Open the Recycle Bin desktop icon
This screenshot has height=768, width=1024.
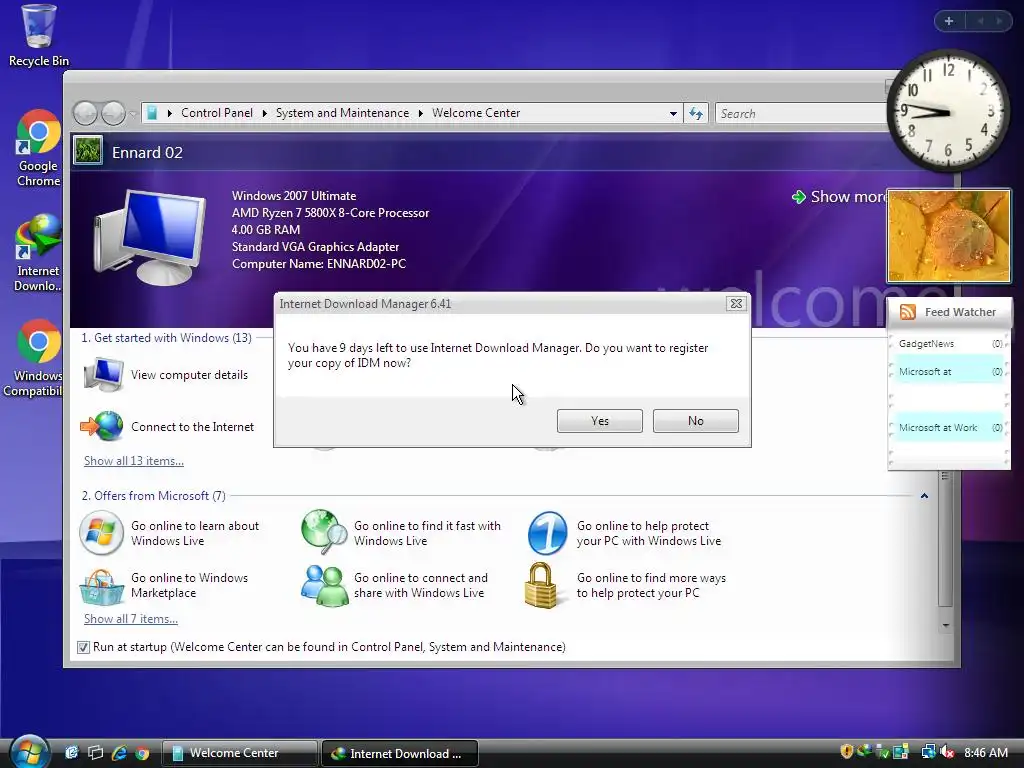click(x=39, y=37)
